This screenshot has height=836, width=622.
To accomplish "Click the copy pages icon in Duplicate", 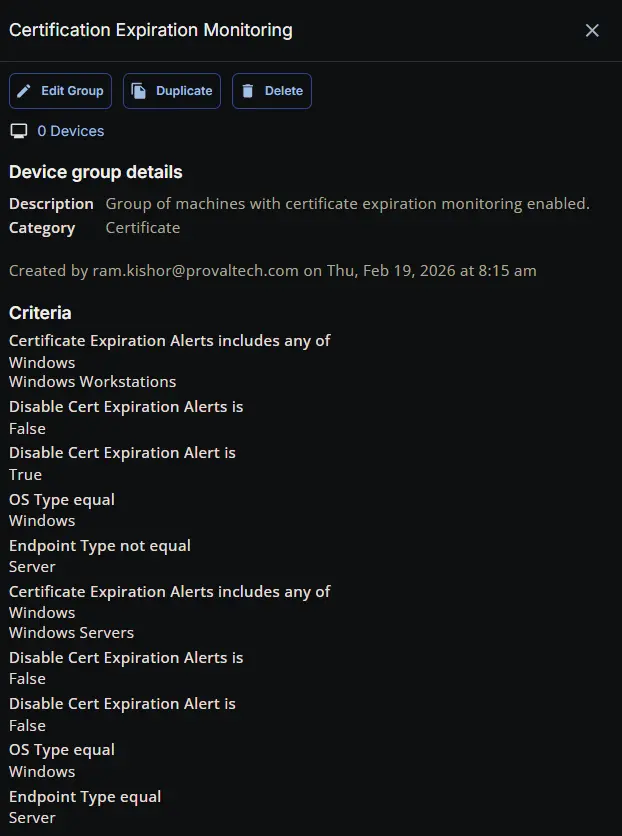I will click(139, 91).
